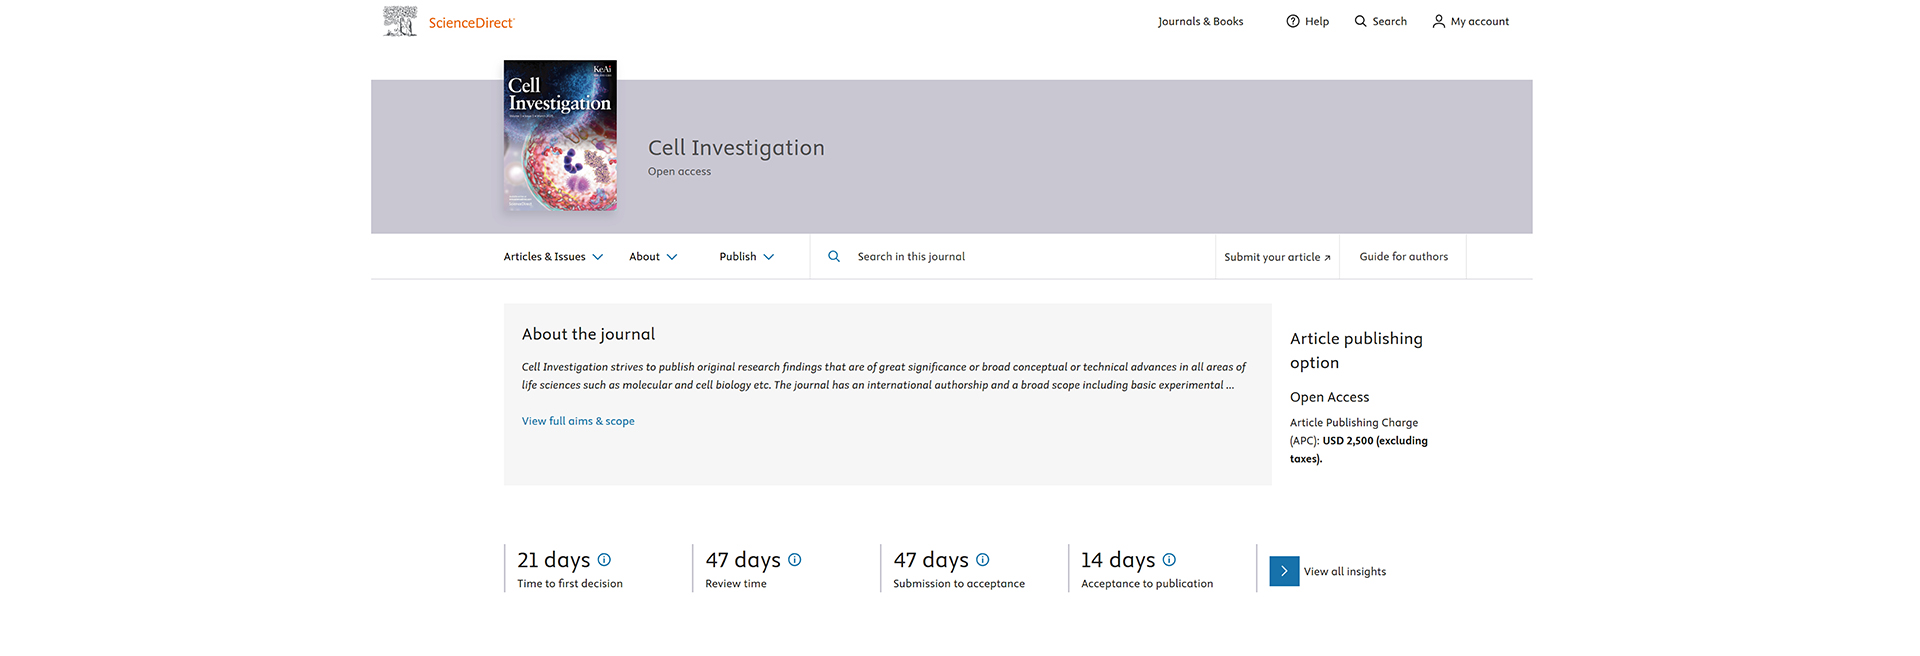Click the Article publishing option heading
The height and width of the screenshot is (656, 1920).
click(x=1356, y=351)
